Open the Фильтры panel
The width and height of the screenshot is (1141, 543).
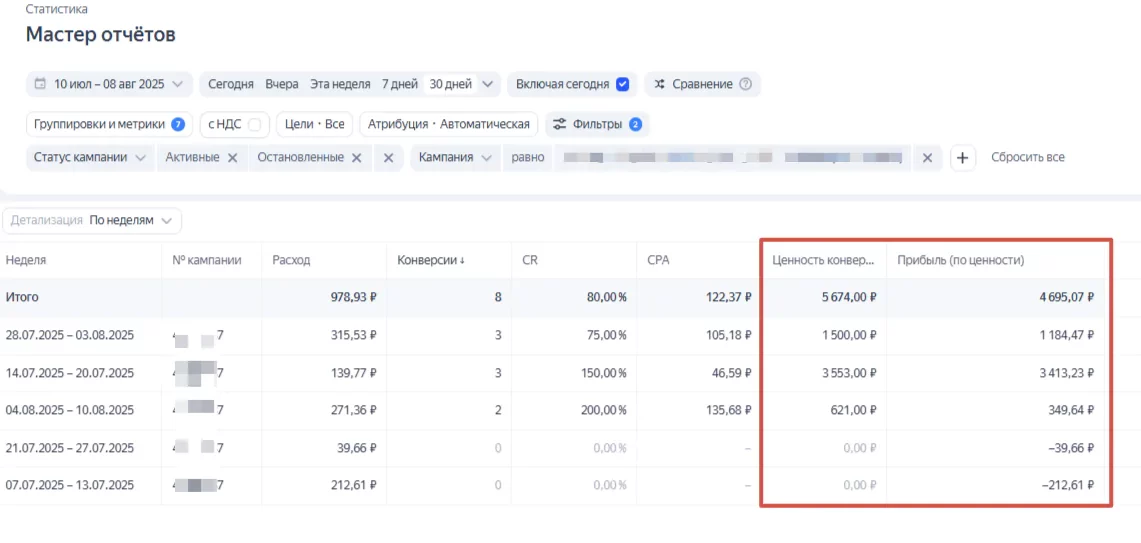point(597,125)
